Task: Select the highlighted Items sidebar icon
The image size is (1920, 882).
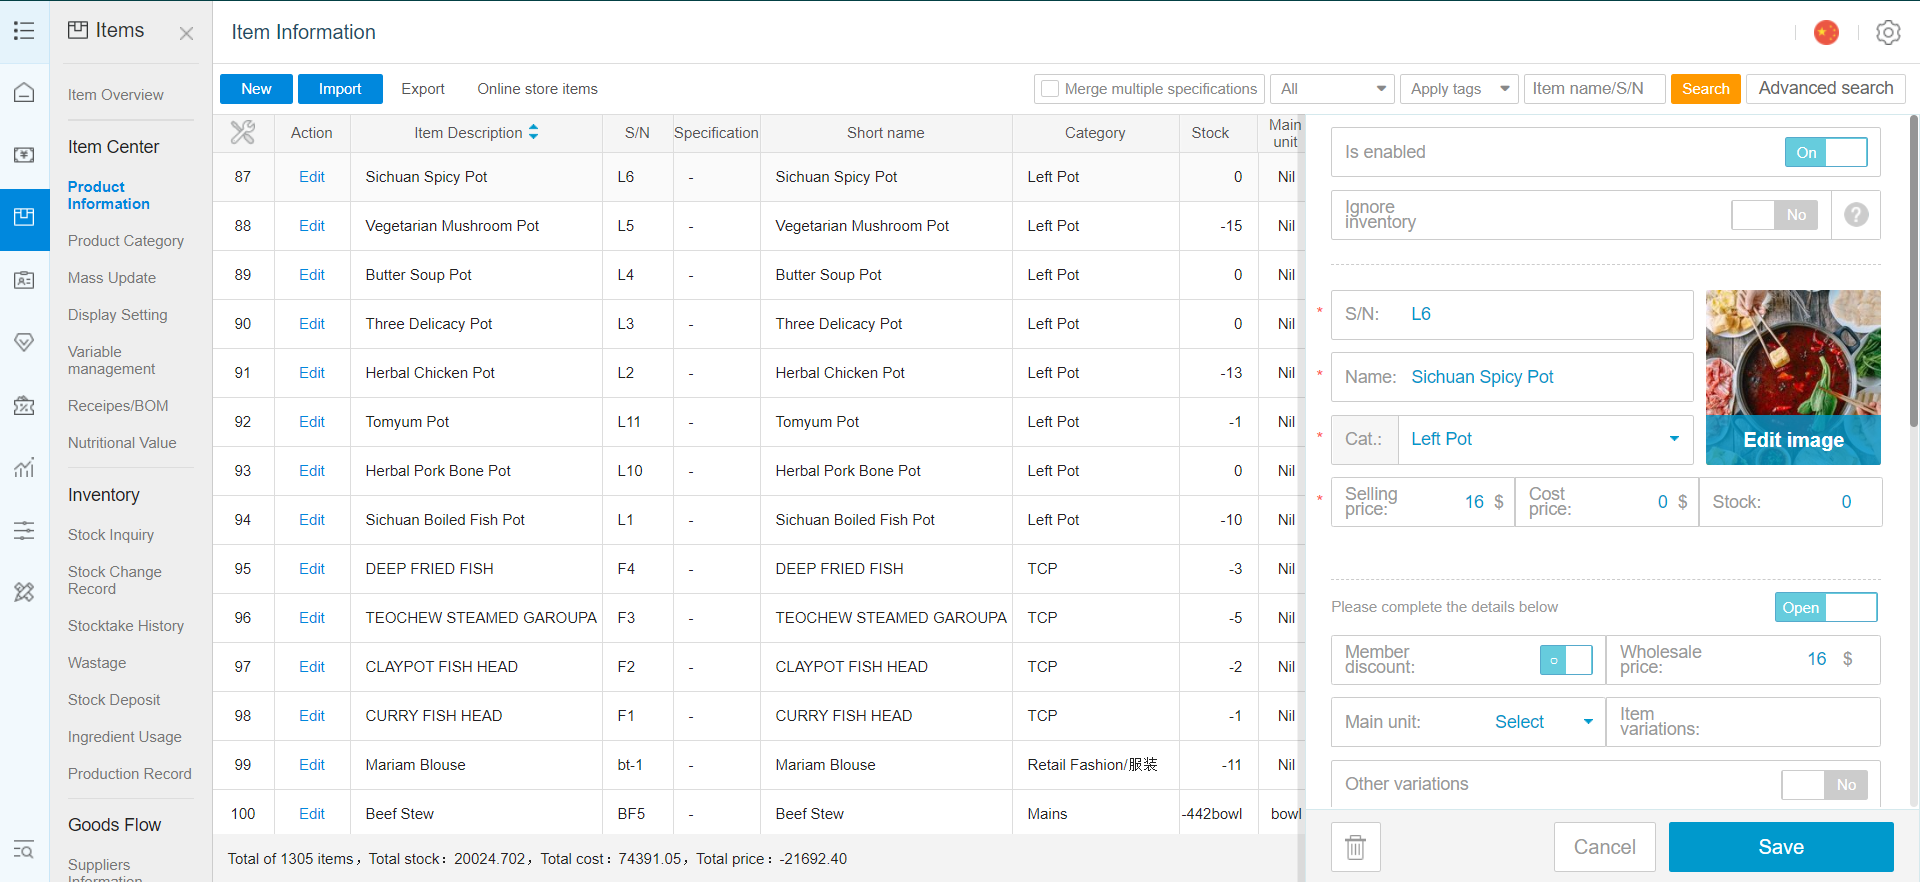Action: point(24,217)
